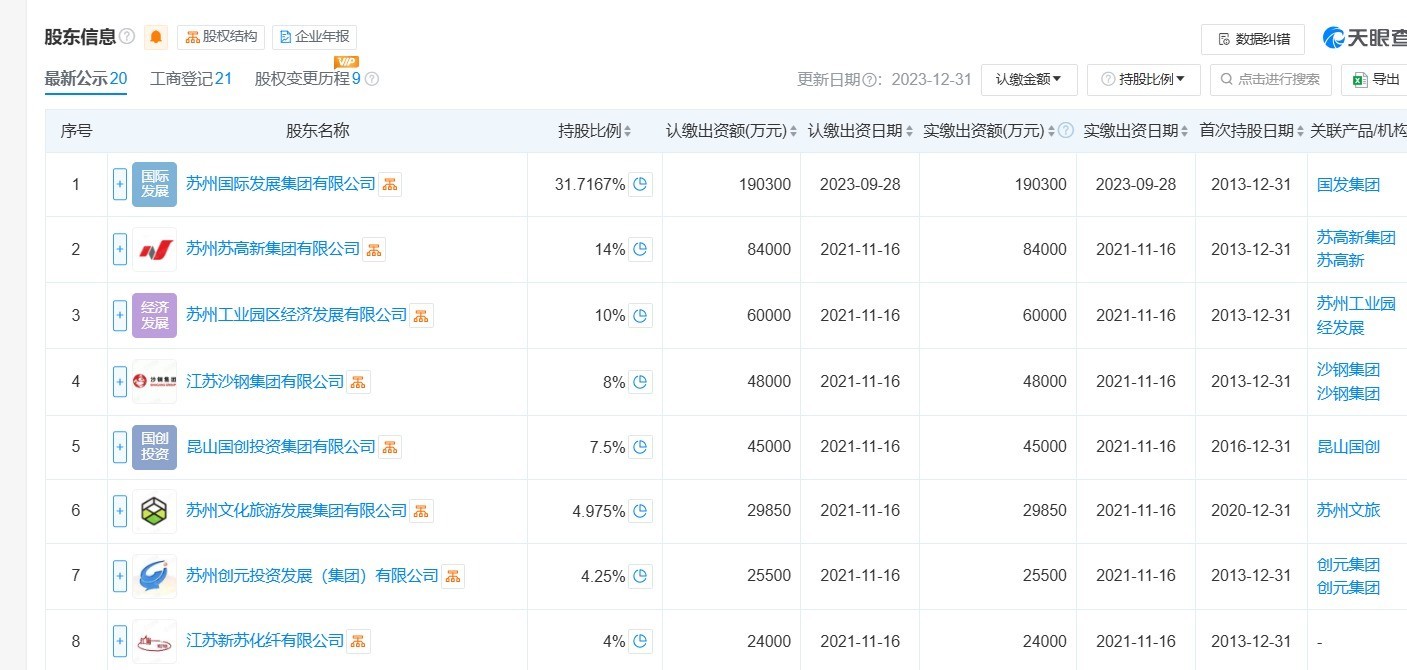Click the orange bell alert icon
The width and height of the screenshot is (1407, 670).
click(156, 38)
